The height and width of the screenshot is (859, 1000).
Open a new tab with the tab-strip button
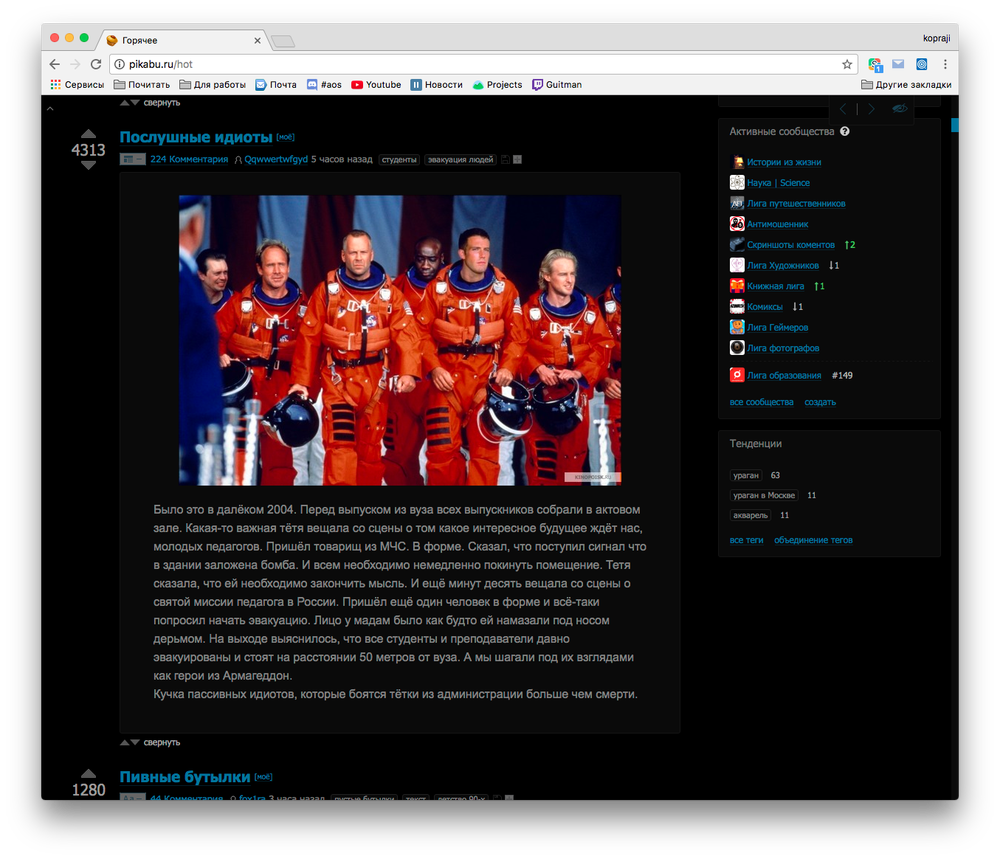coord(283,41)
